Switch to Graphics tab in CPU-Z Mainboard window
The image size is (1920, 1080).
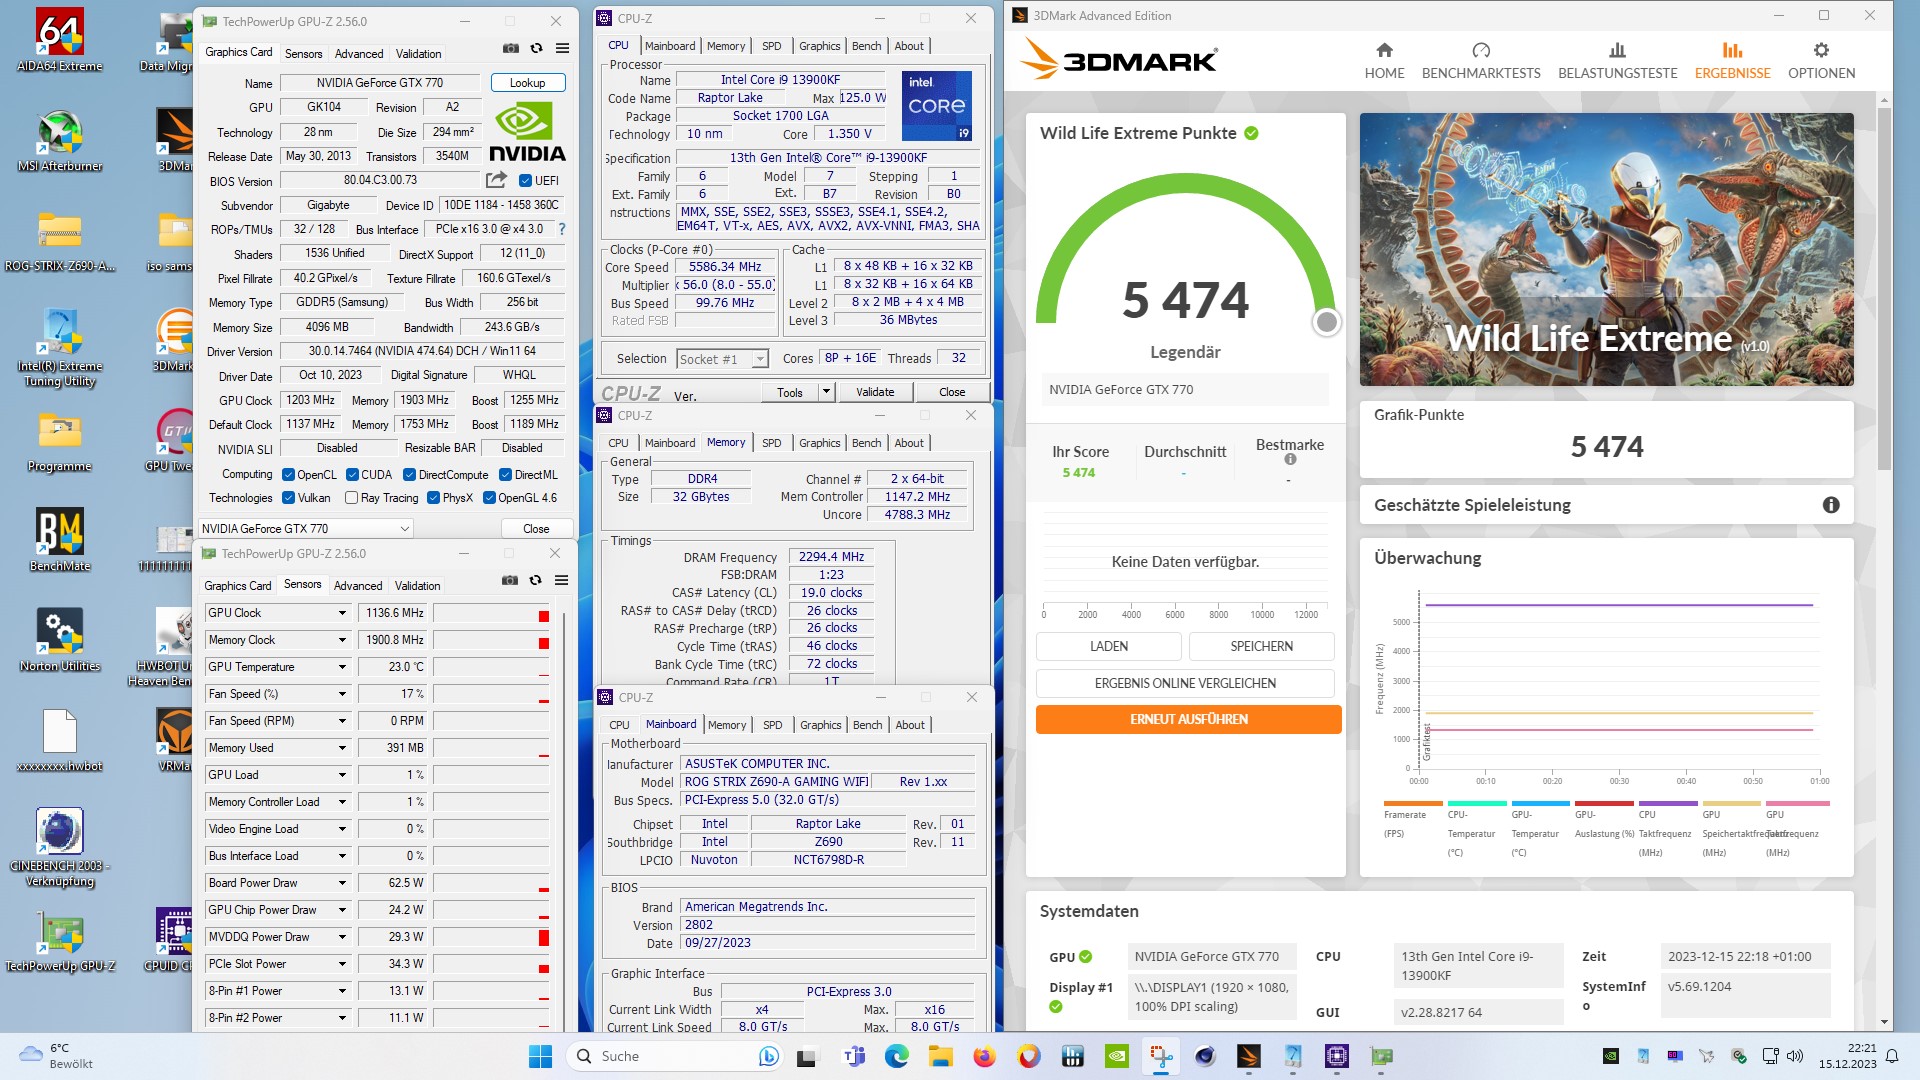820,725
